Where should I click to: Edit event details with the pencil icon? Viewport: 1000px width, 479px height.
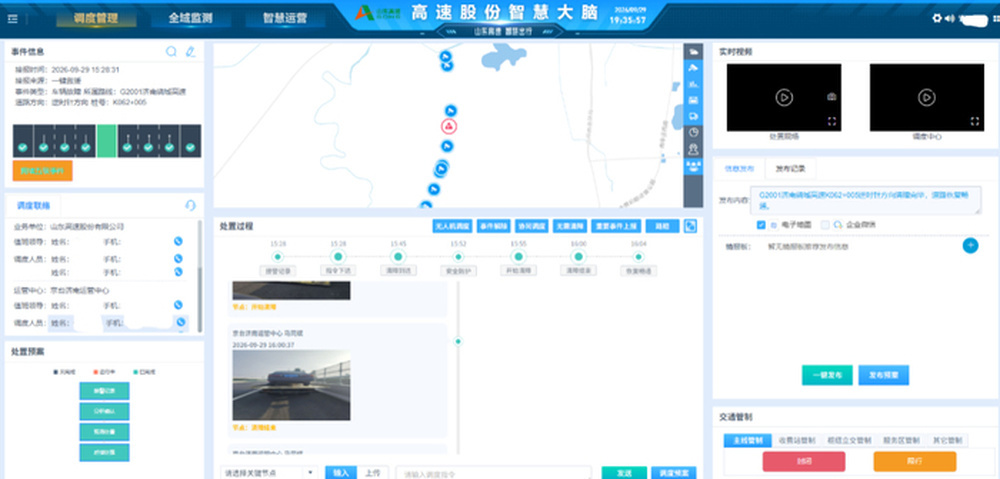point(190,52)
